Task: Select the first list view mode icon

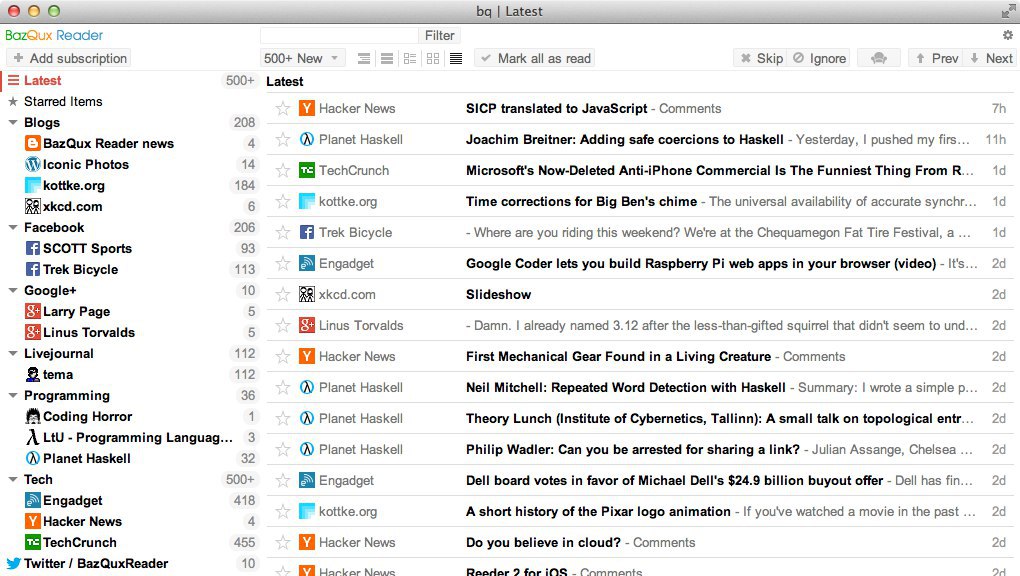Action: coord(364,59)
